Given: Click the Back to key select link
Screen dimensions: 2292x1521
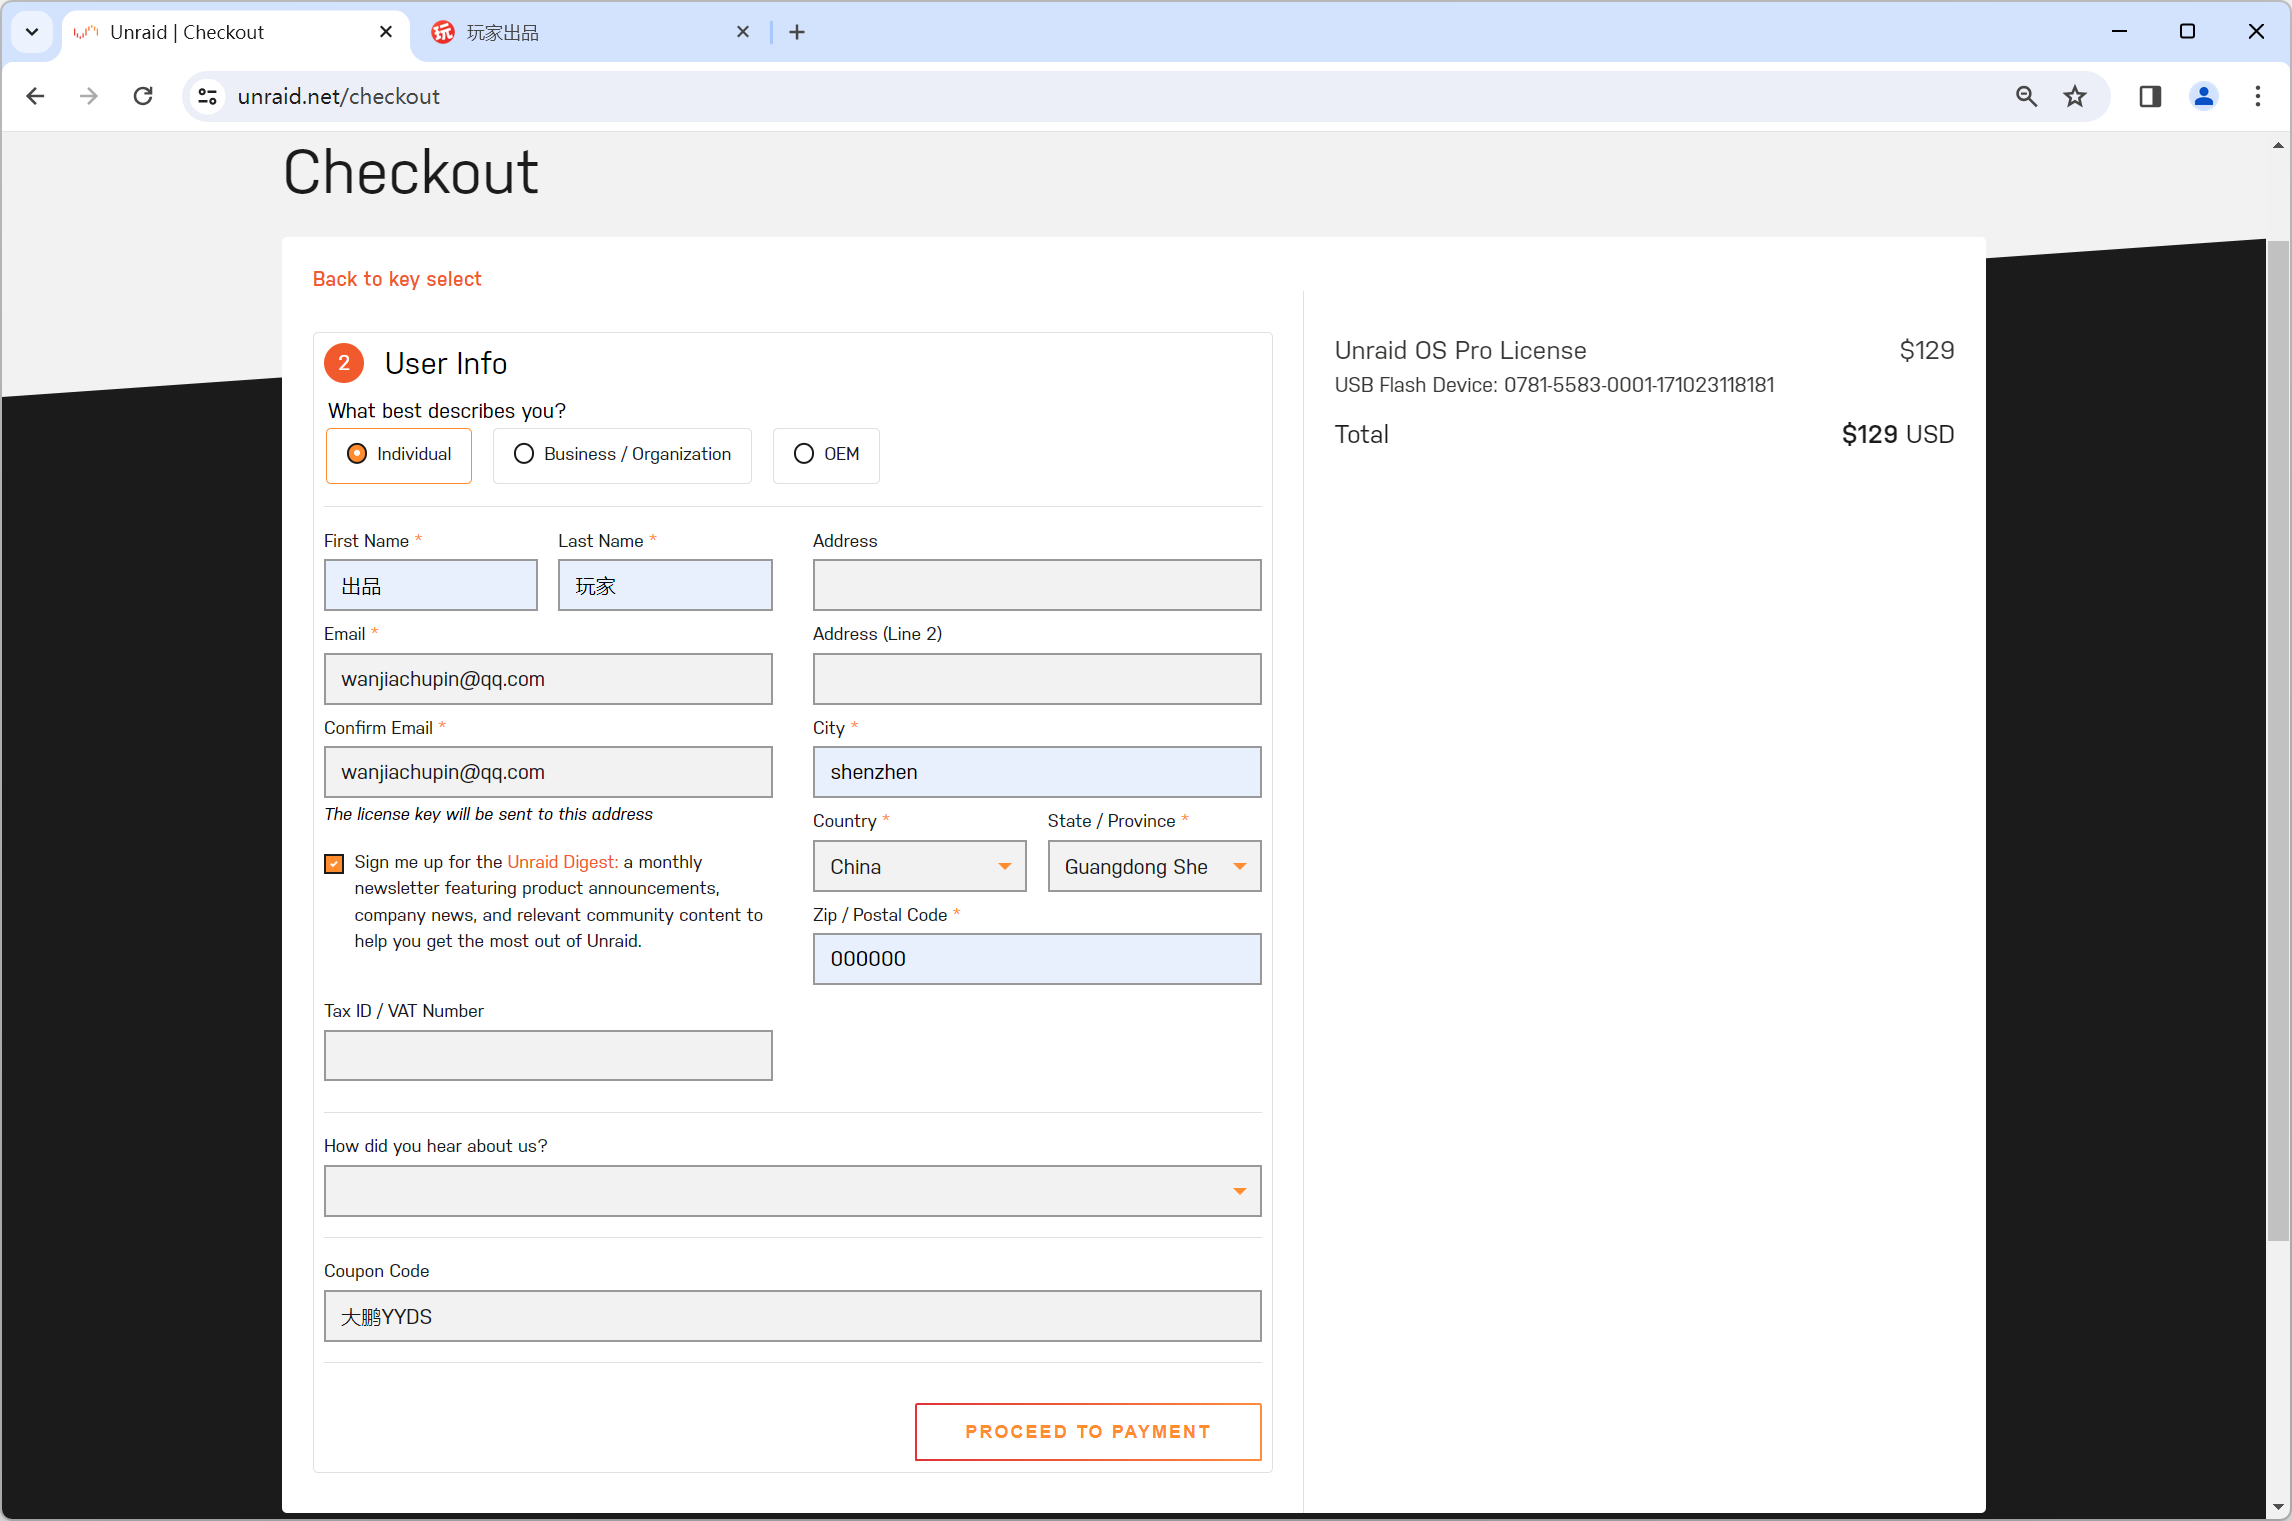Looking at the screenshot, I should (x=397, y=279).
